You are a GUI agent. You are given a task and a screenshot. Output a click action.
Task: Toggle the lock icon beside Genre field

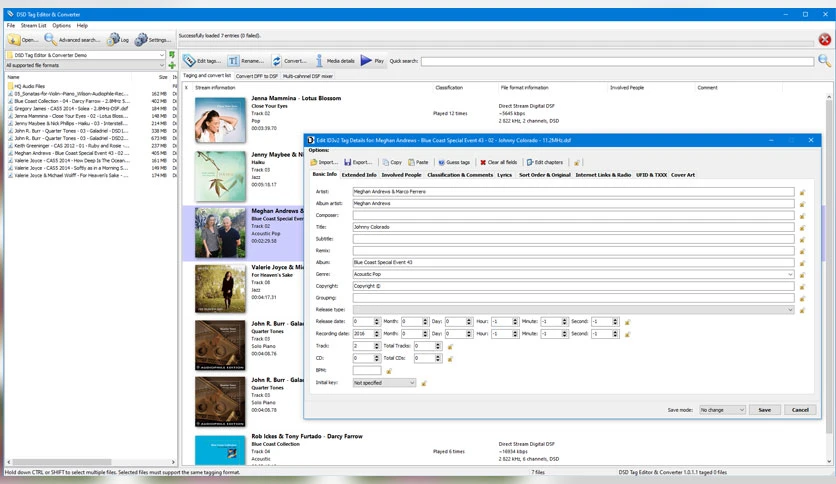click(802, 275)
